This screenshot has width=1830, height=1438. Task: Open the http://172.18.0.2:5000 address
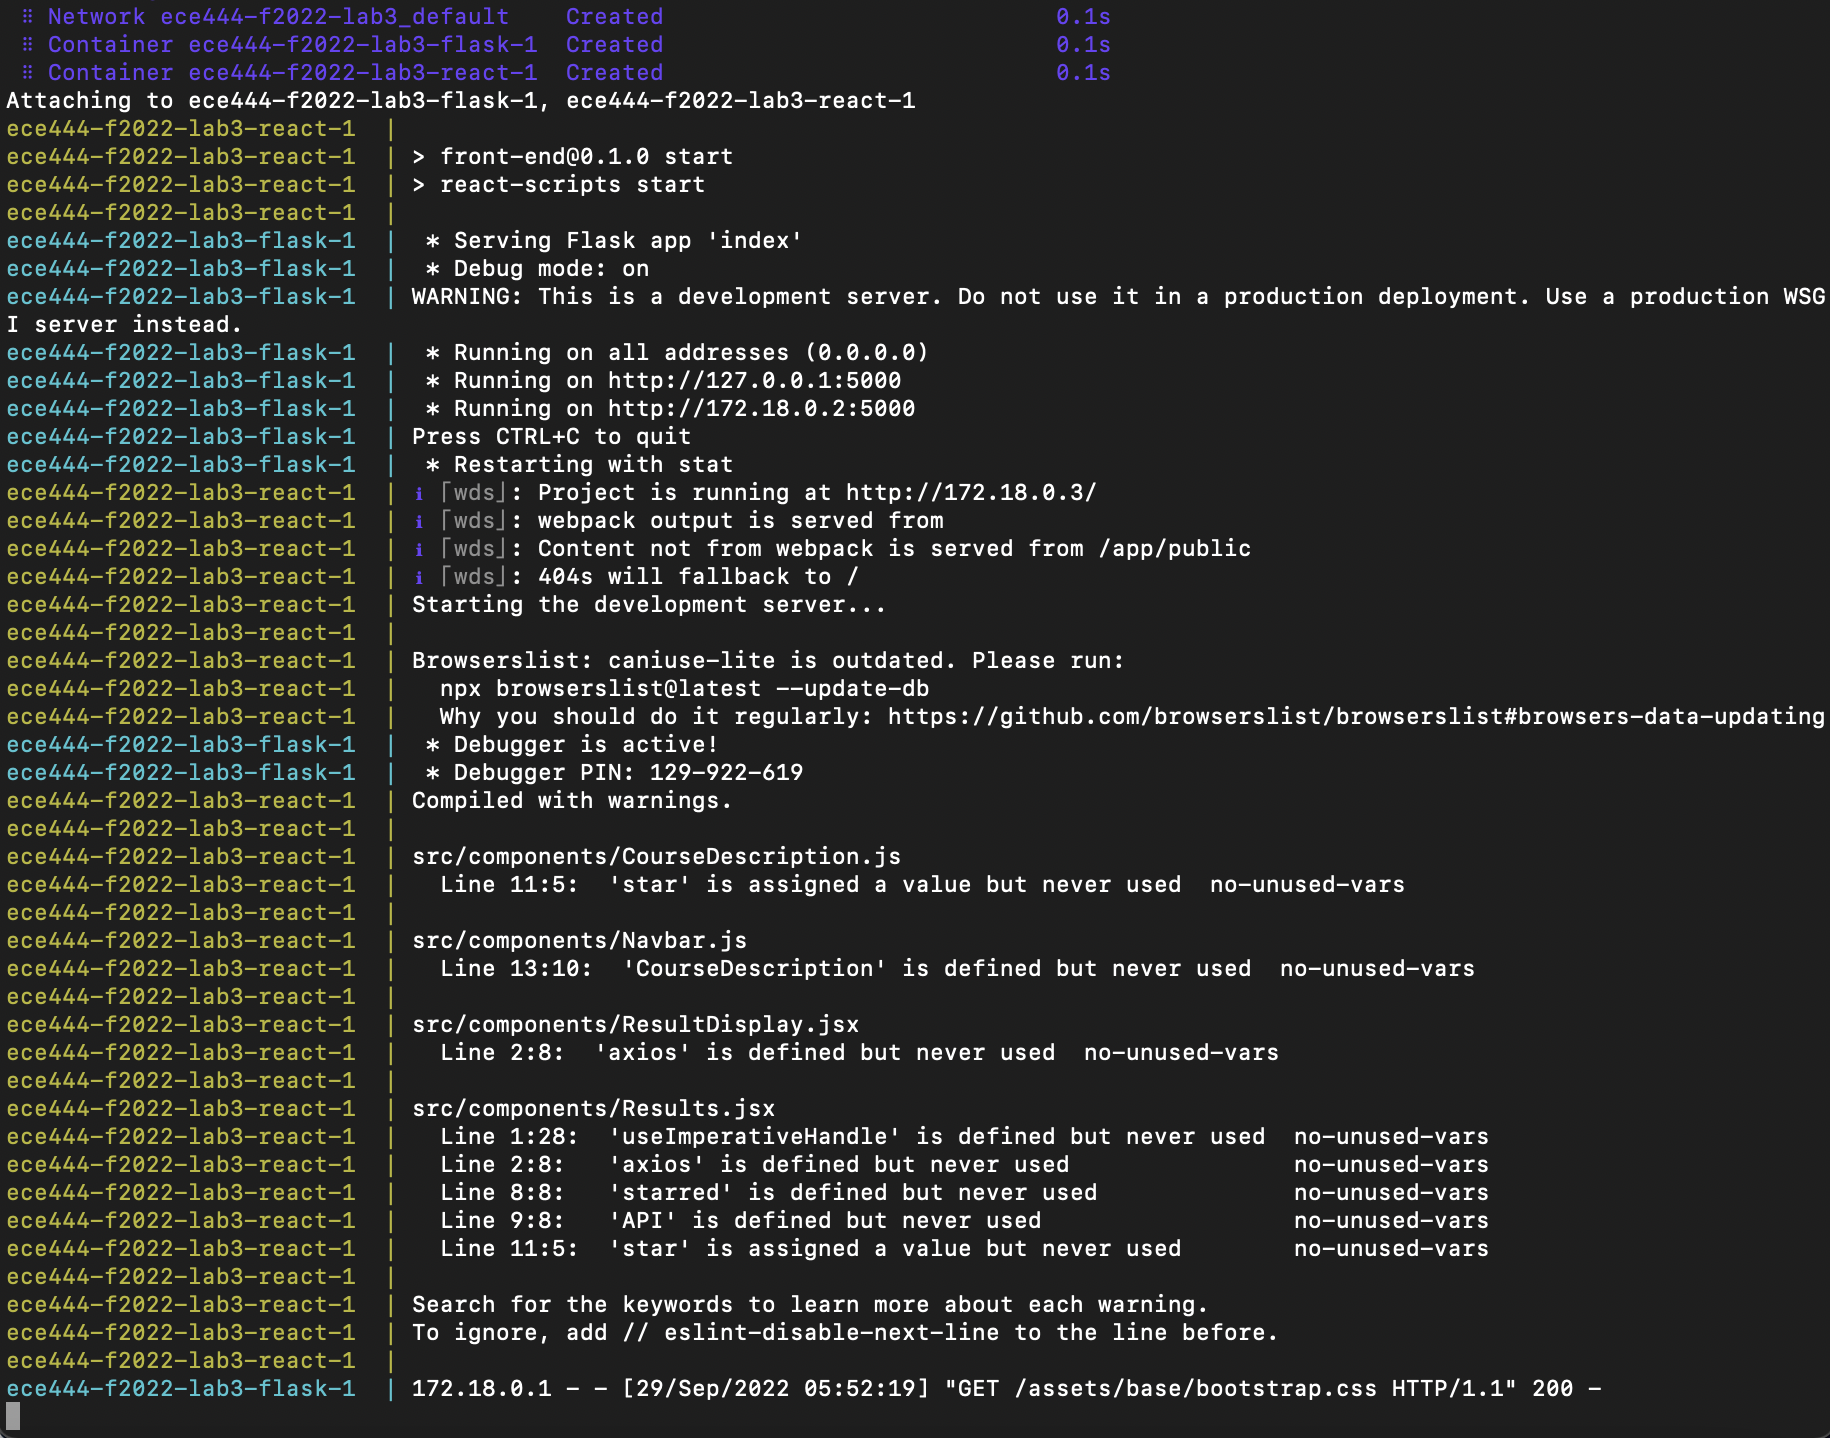coord(761,409)
